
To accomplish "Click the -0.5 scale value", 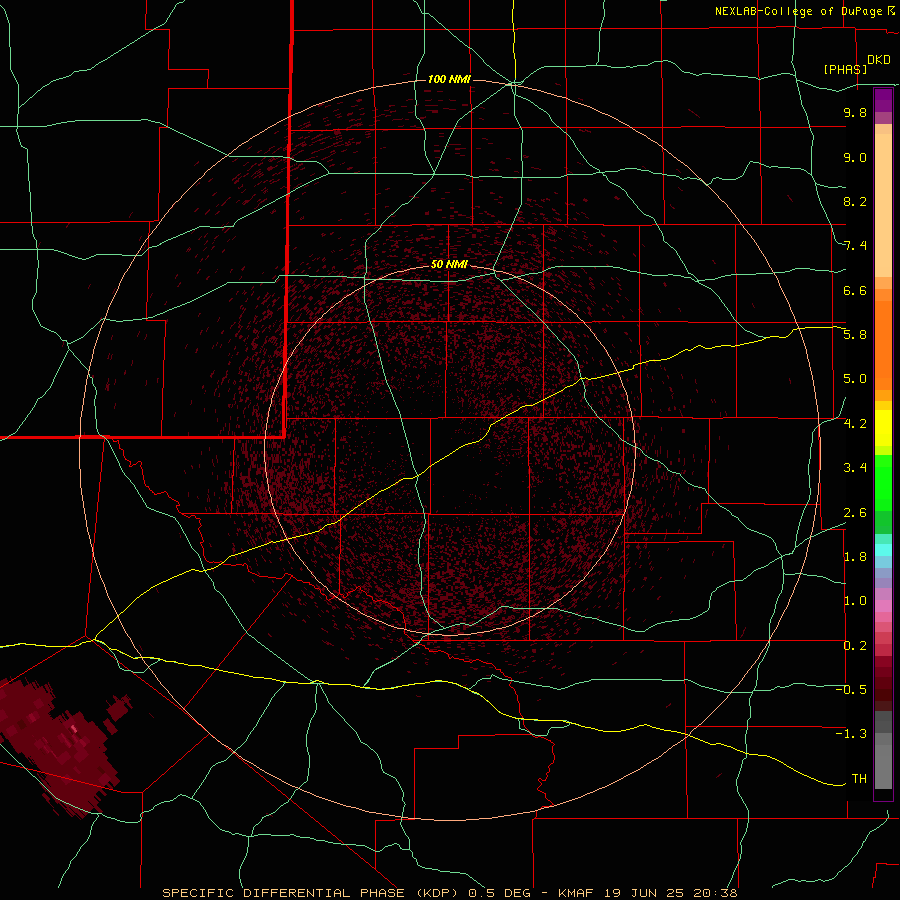I will (x=851, y=690).
